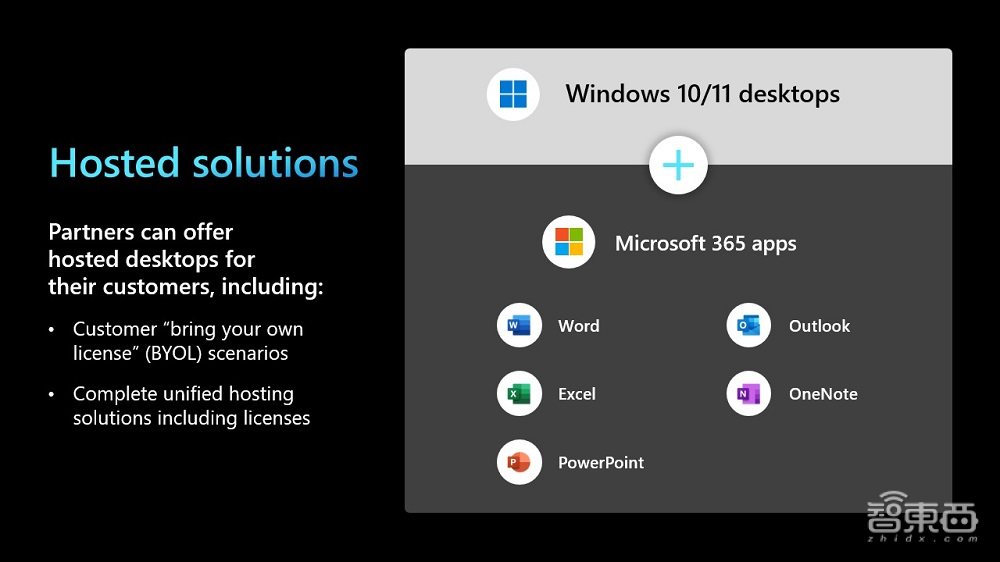Click the "Word" label text
1000x562 pixels.
click(578, 326)
